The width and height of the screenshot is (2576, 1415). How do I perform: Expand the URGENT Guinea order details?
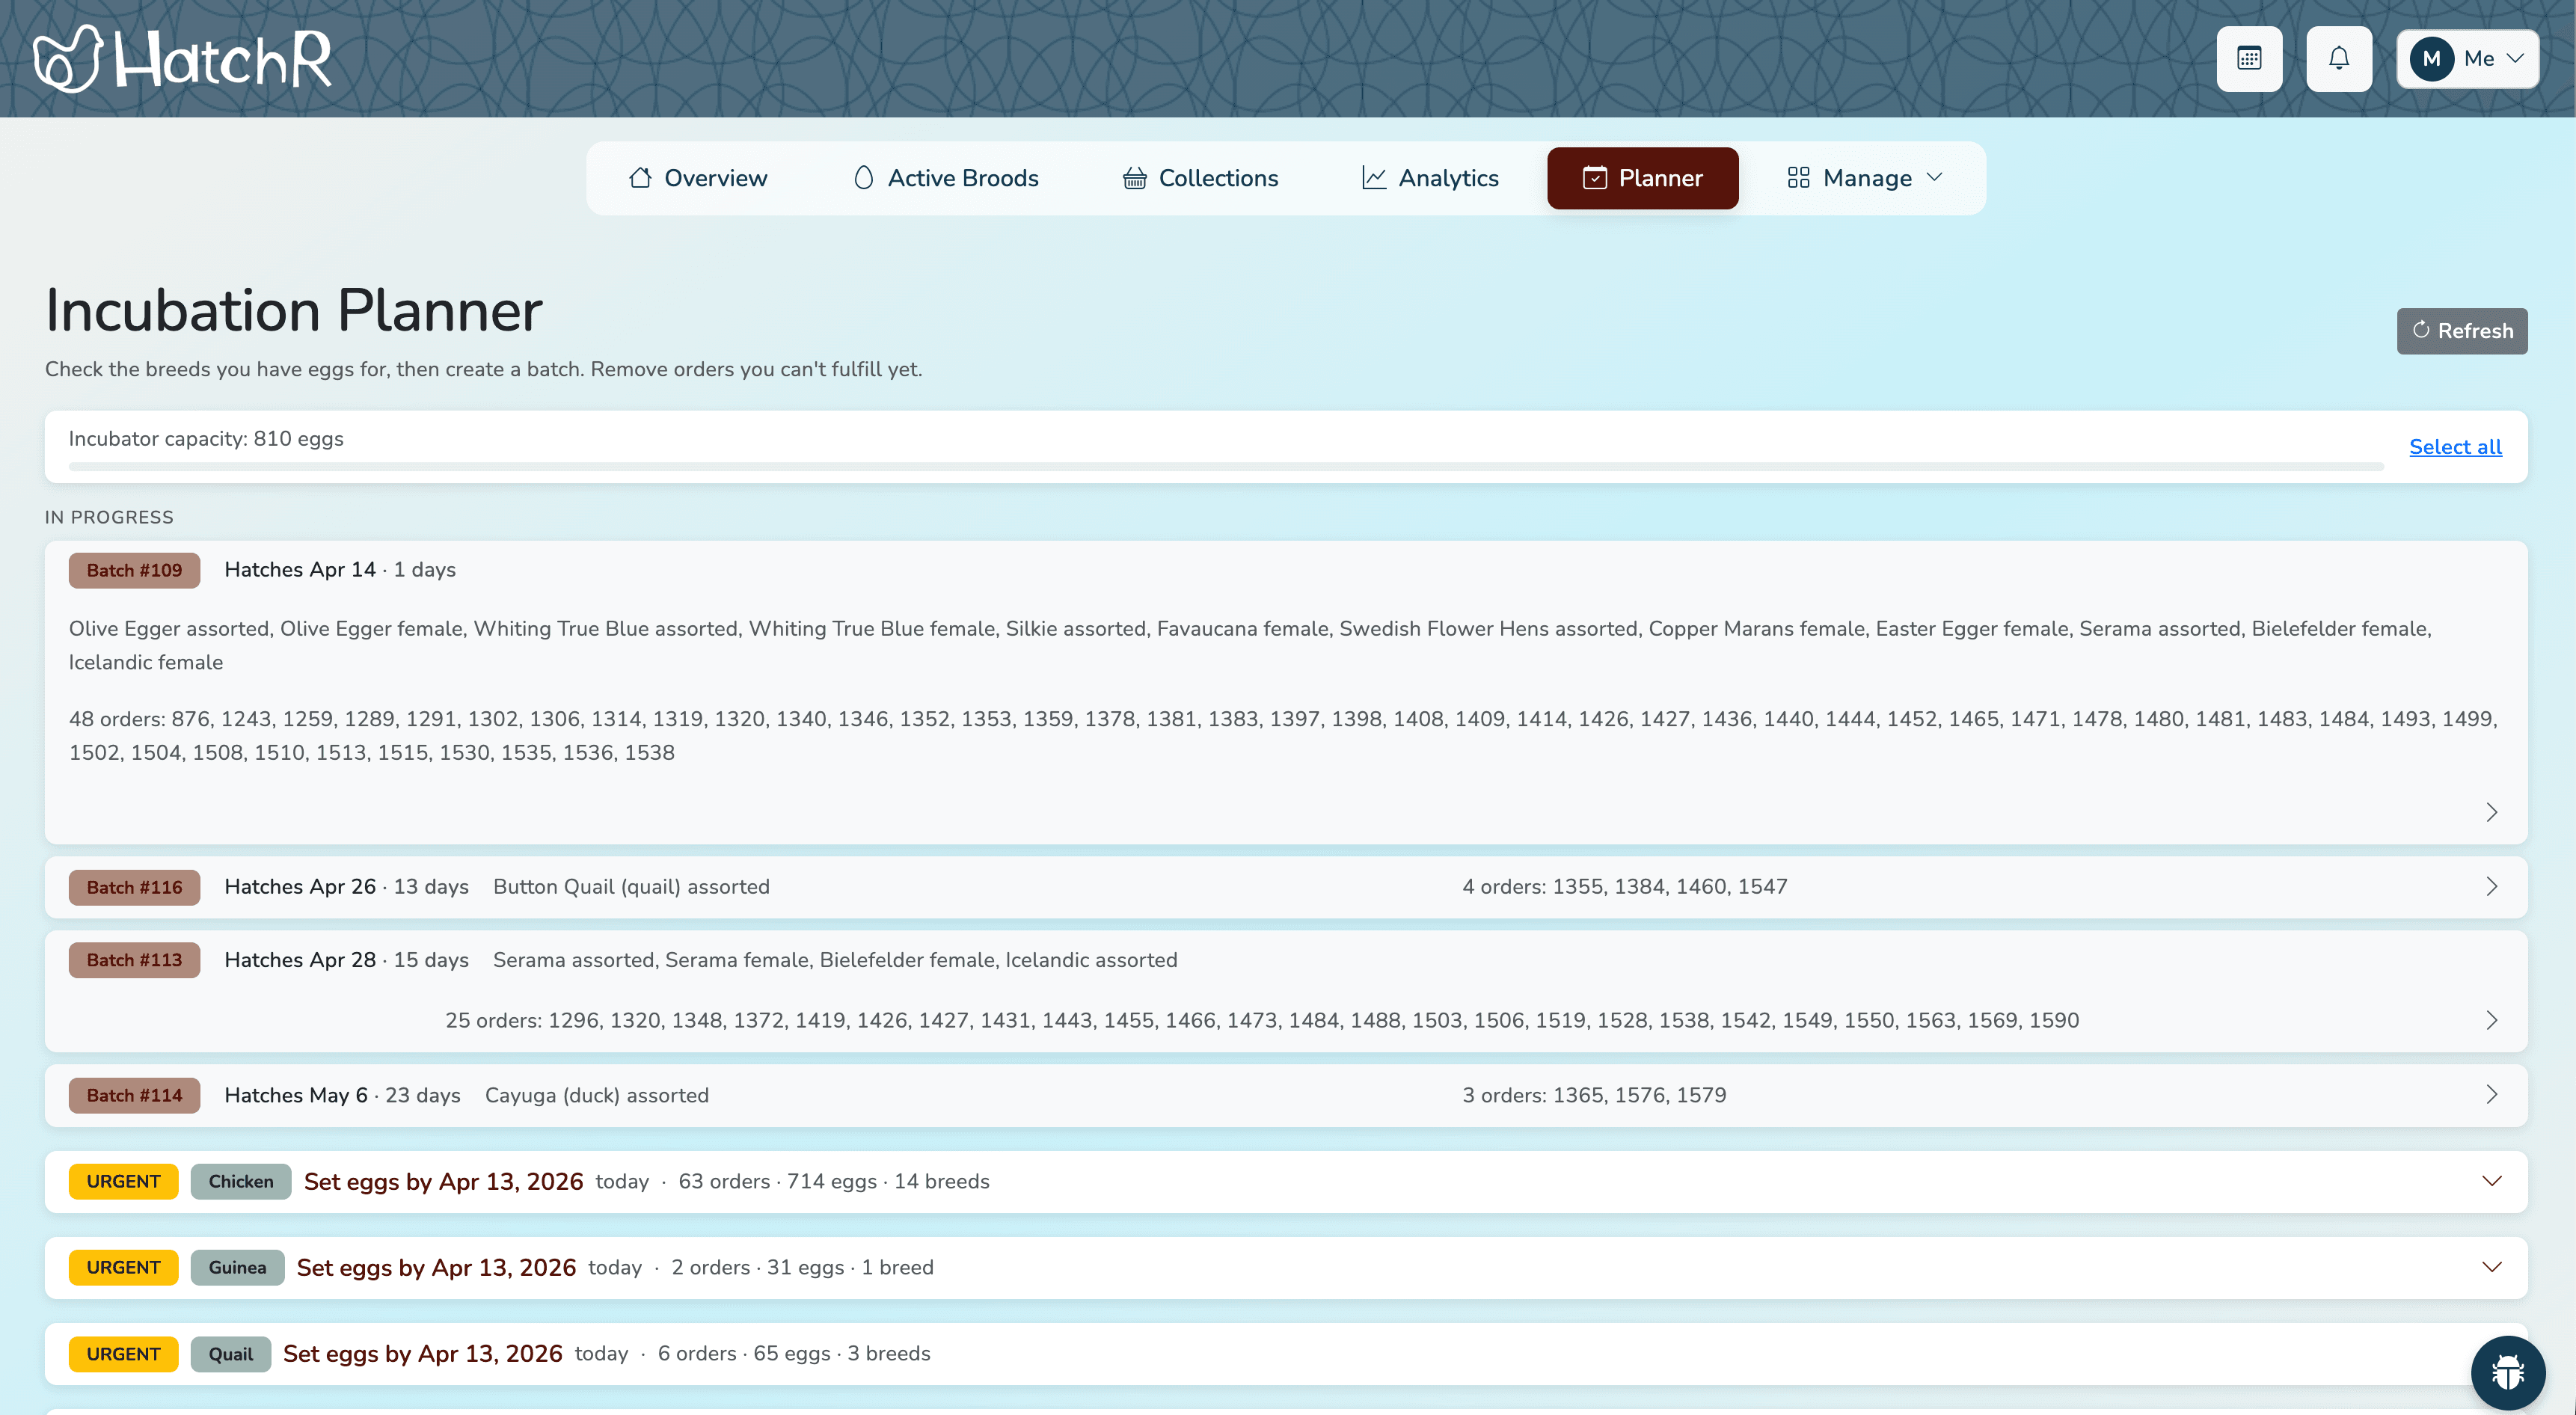2491,1267
